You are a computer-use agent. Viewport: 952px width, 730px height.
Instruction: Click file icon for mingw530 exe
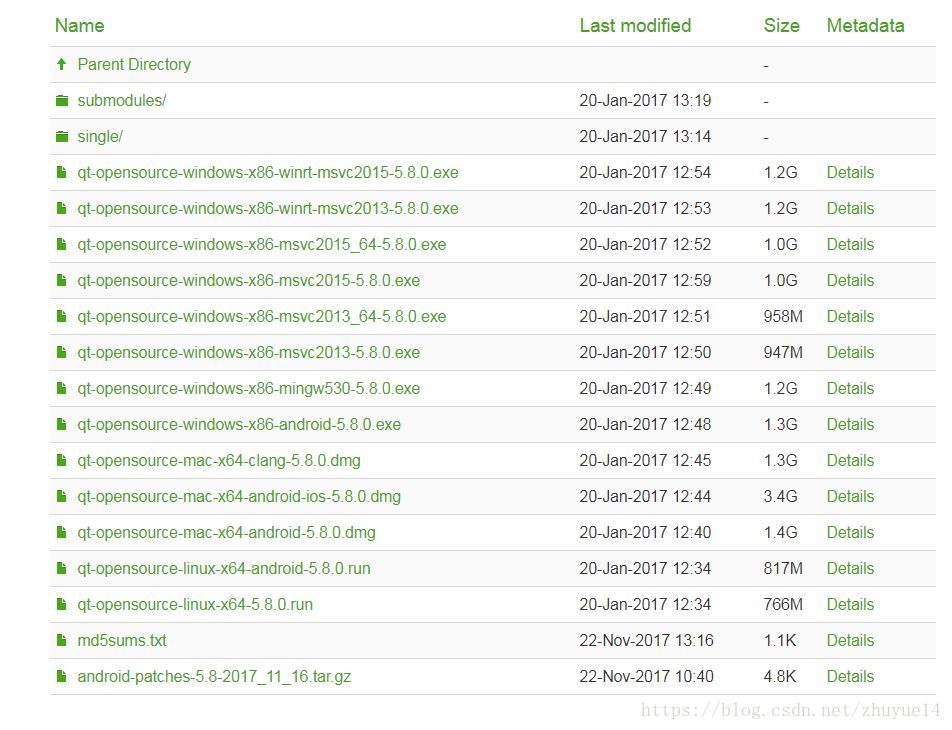(x=61, y=388)
